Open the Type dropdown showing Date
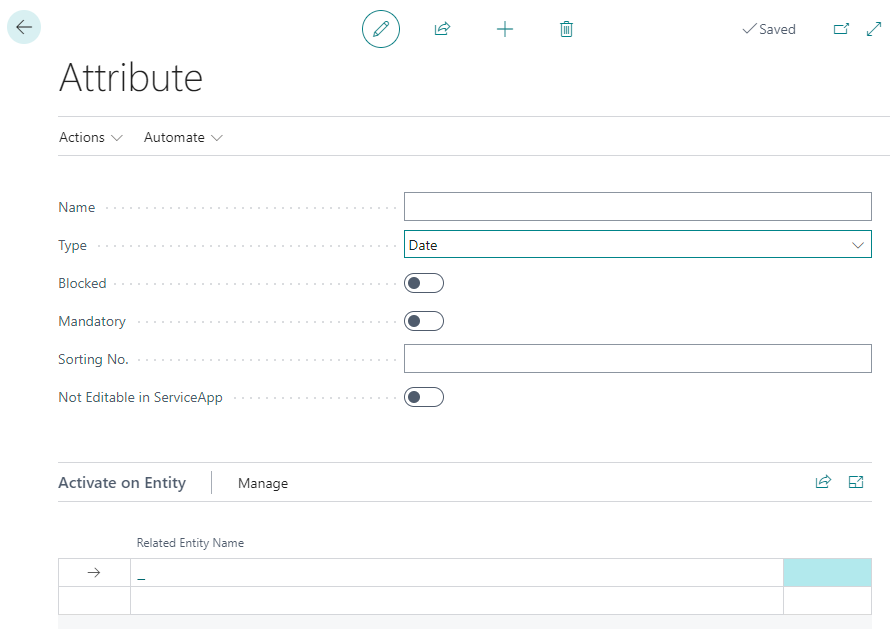Screen dimensions: 893x629 [x=637, y=245]
